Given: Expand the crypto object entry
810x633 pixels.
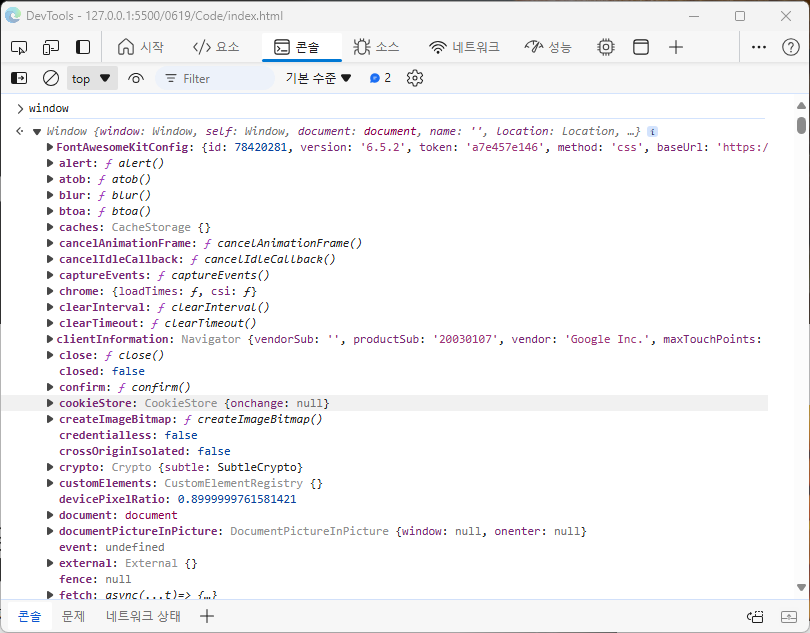Looking at the screenshot, I should coord(50,467).
